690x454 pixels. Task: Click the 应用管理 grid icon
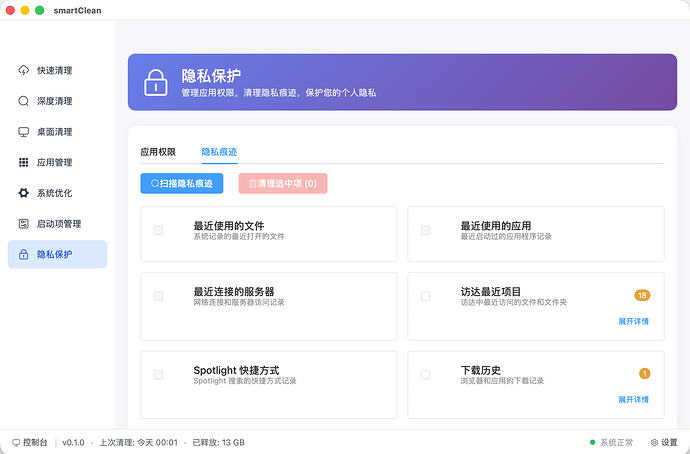tap(24, 162)
